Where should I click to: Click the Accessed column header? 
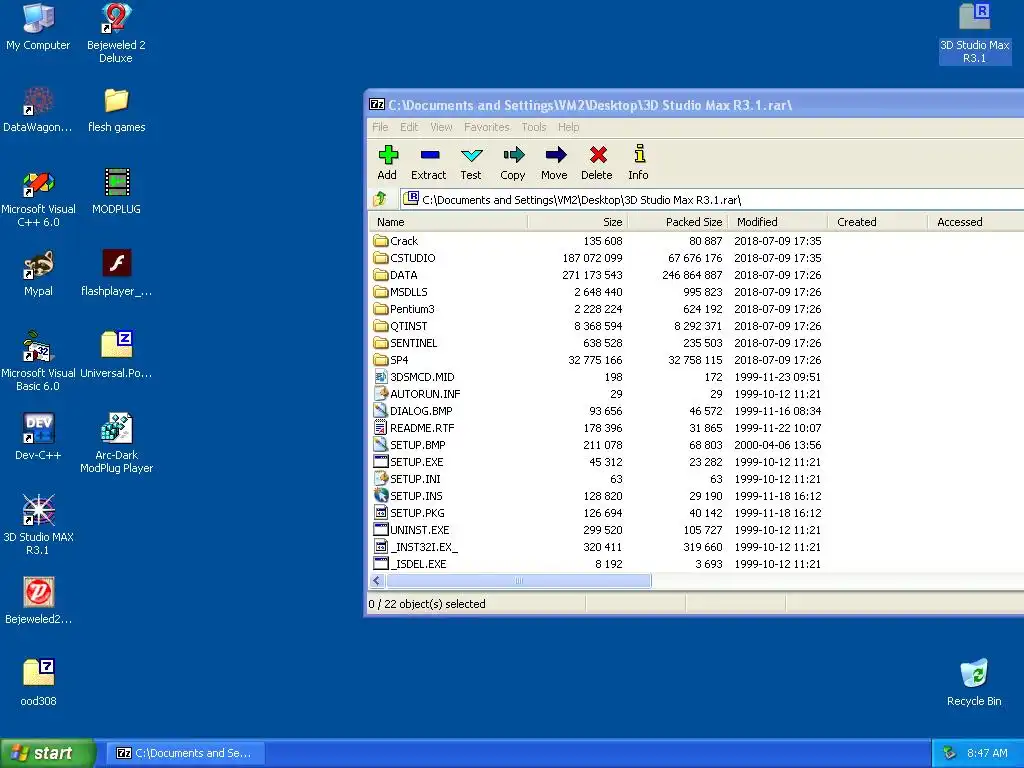[976, 222]
